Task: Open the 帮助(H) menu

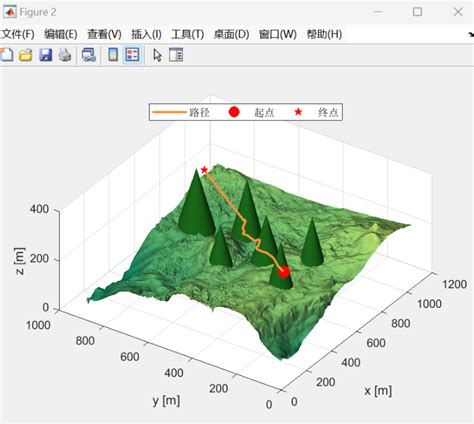Action: [324, 34]
